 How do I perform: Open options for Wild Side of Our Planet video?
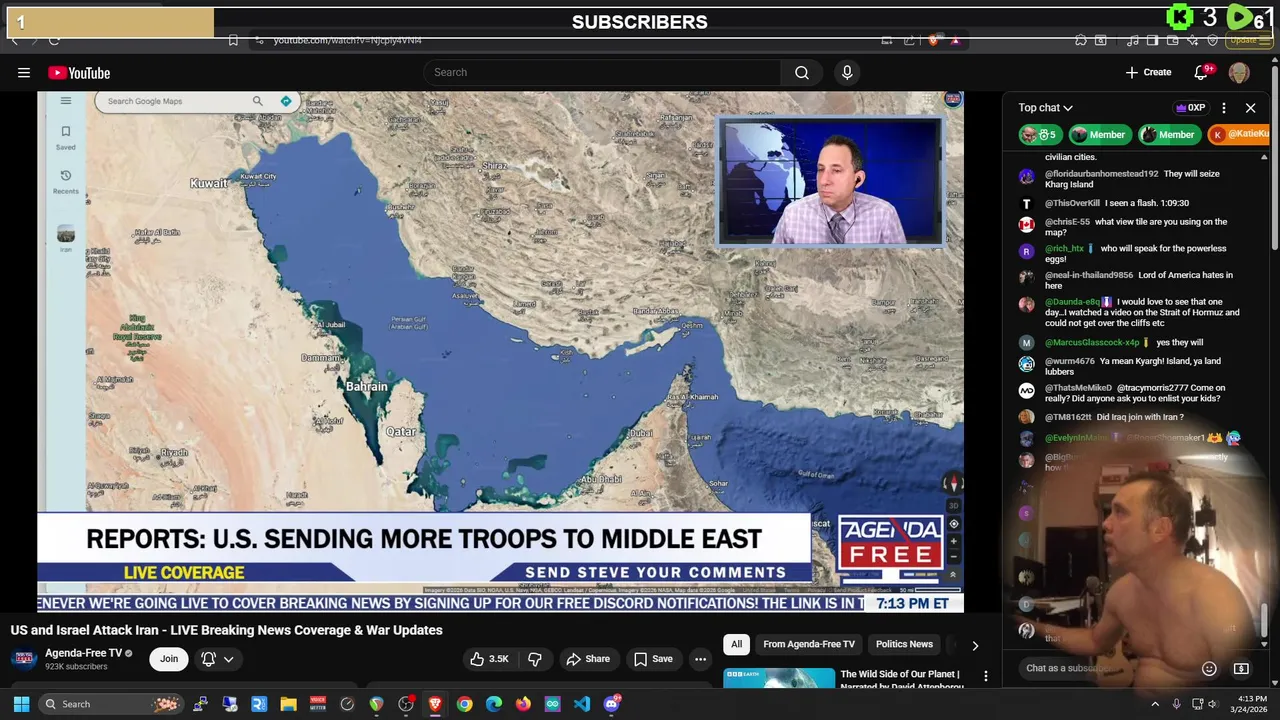[x=985, y=677]
